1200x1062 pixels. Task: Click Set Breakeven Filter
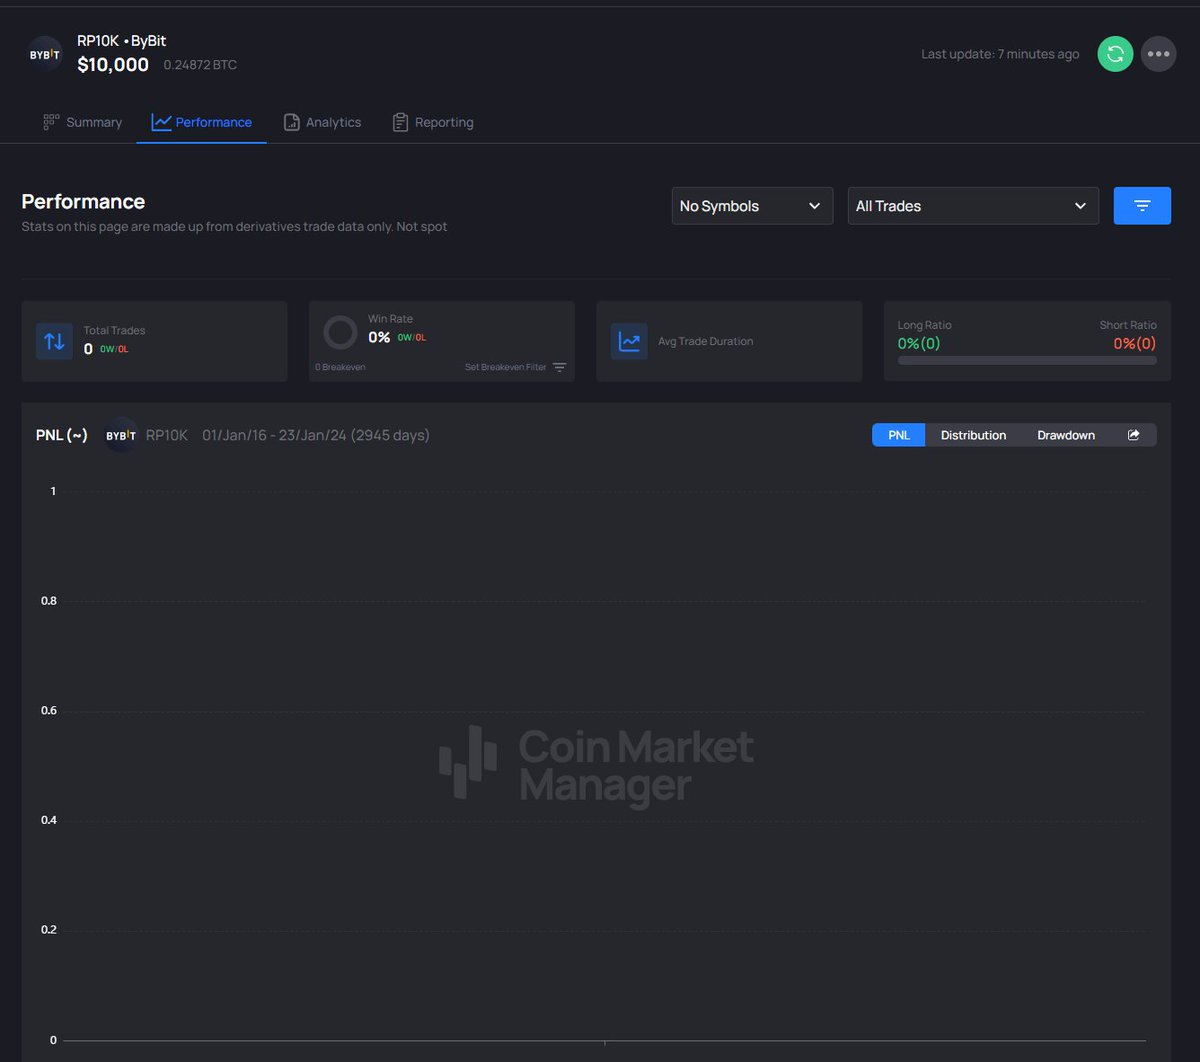coord(516,367)
